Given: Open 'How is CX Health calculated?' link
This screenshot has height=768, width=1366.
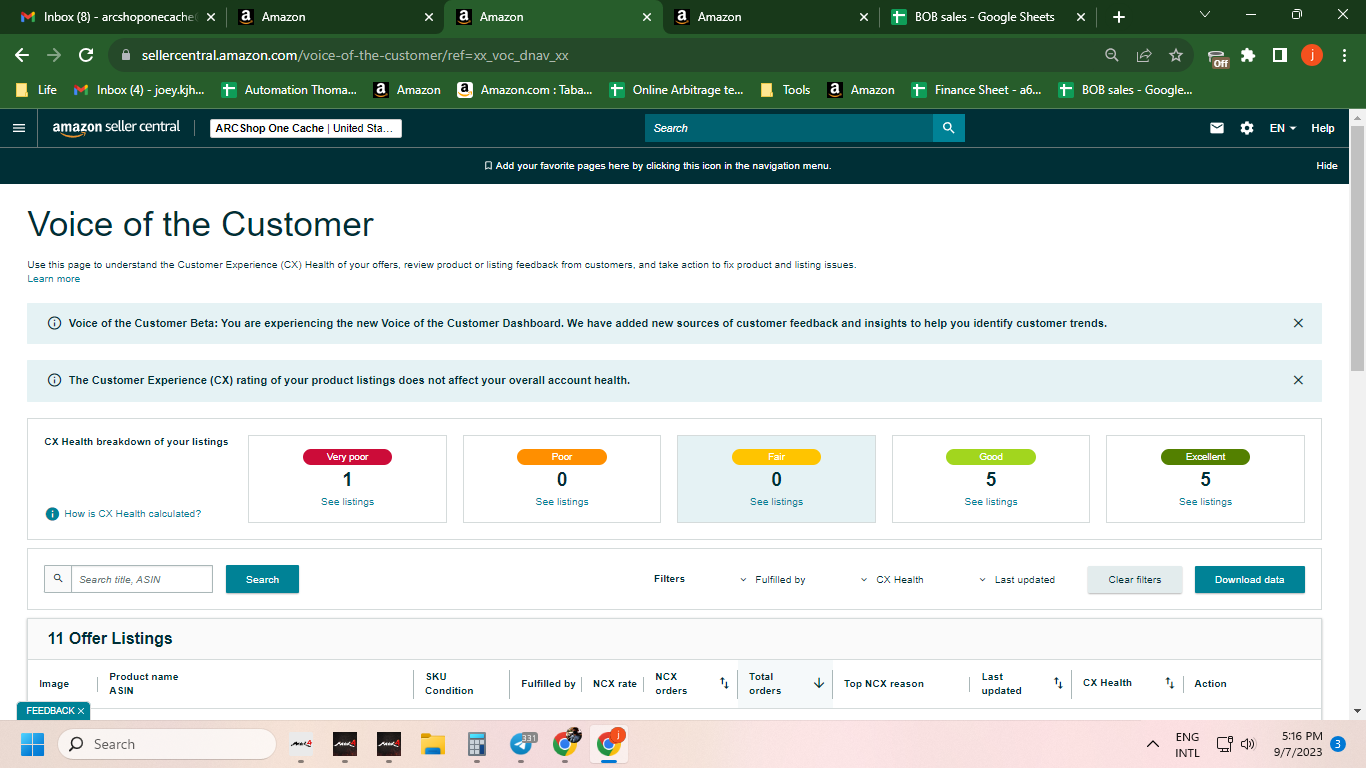Looking at the screenshot, I should 133,514.
